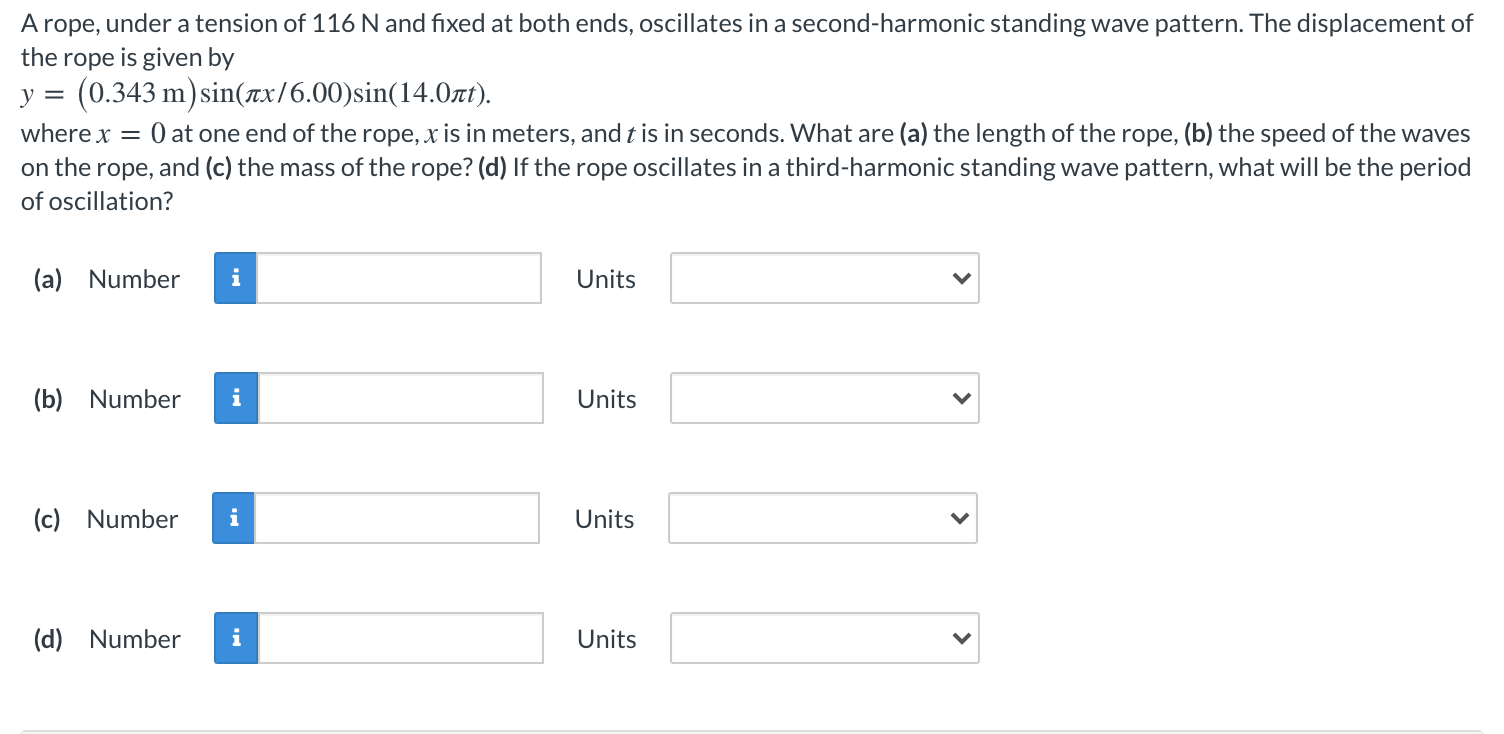The width and height of the screenshot is (1504, 734).
Task: Open the blue info icon beside (d) Number
Action: pos(236,638)
